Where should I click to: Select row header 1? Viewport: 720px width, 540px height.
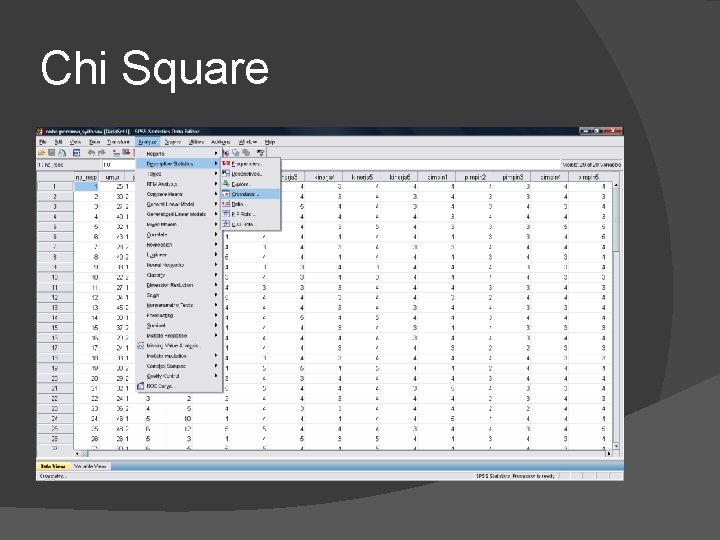point(55,186)
